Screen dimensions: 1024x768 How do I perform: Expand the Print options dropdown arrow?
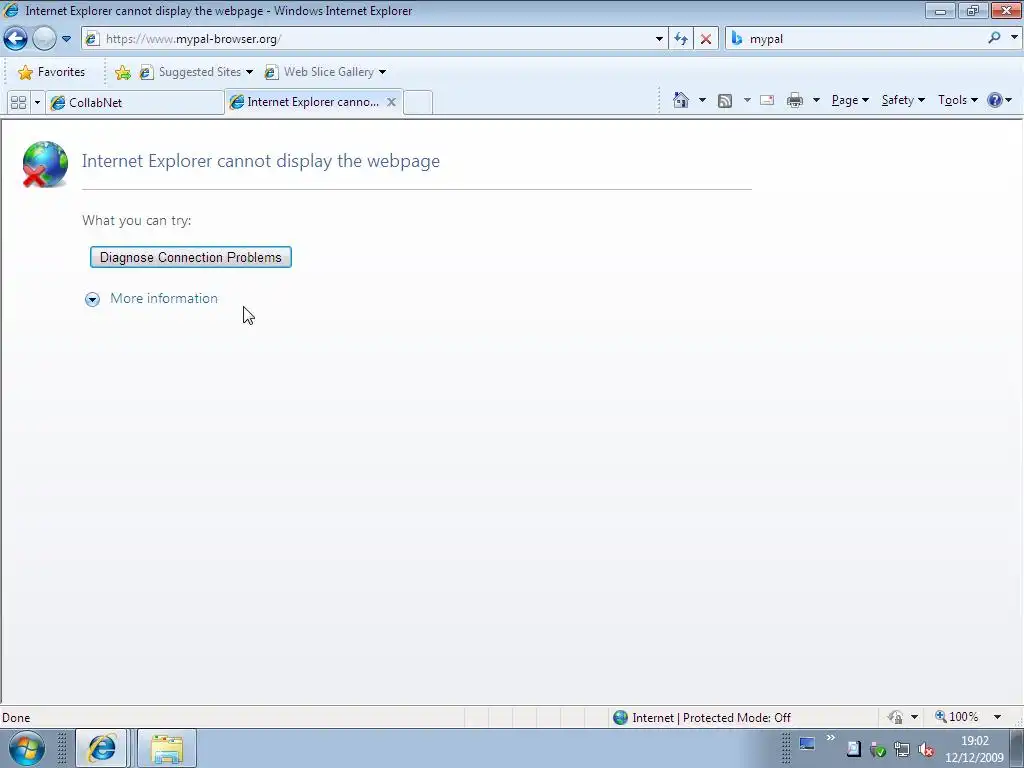tap(816, 100)
